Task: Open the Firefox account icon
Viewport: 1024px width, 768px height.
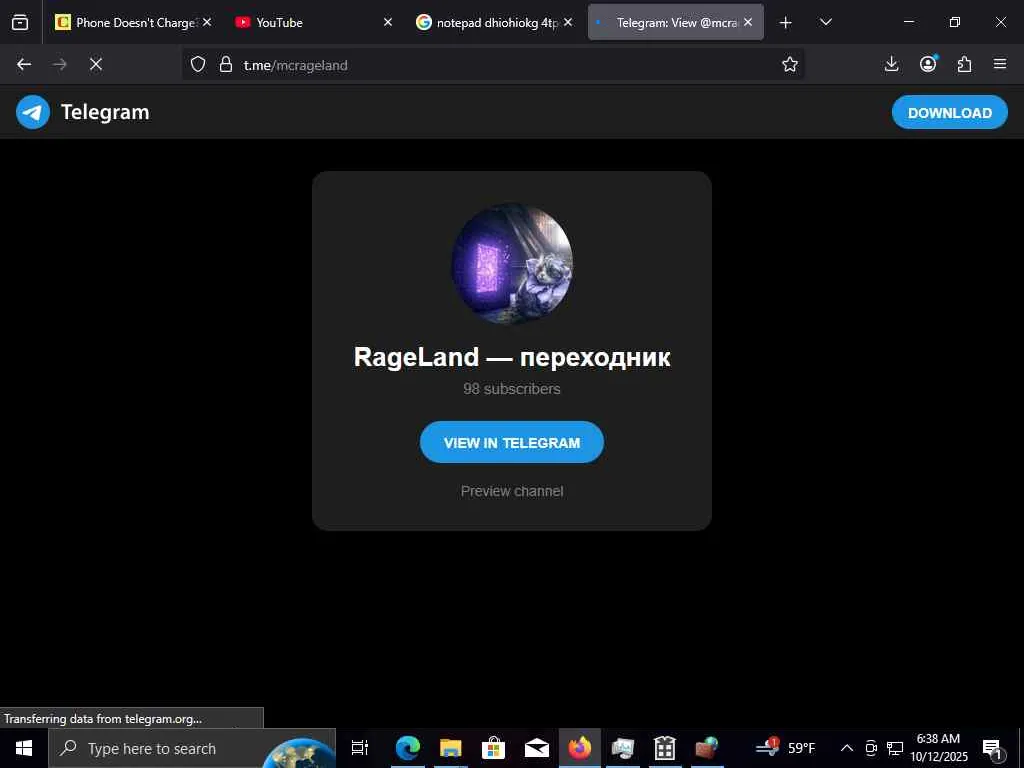Action: pyautogui.click(x=928, y=64)
